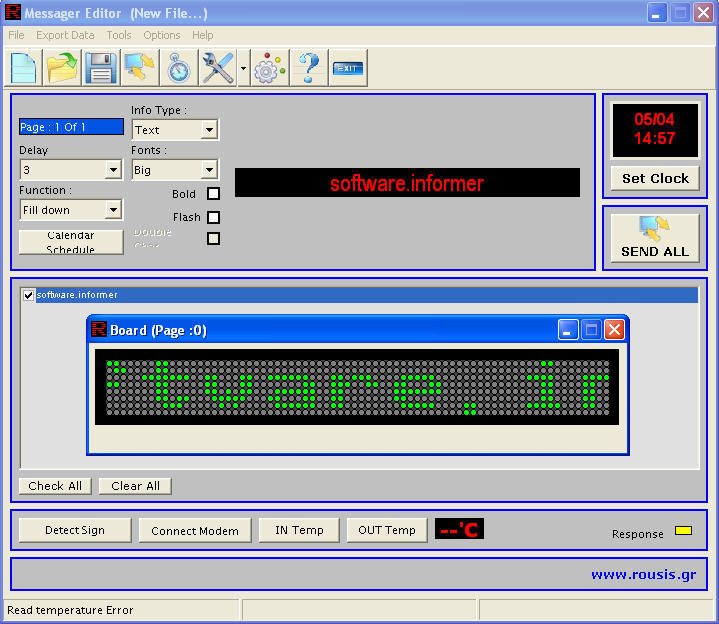Enable the Flash checkbox

tap(213, 217)
